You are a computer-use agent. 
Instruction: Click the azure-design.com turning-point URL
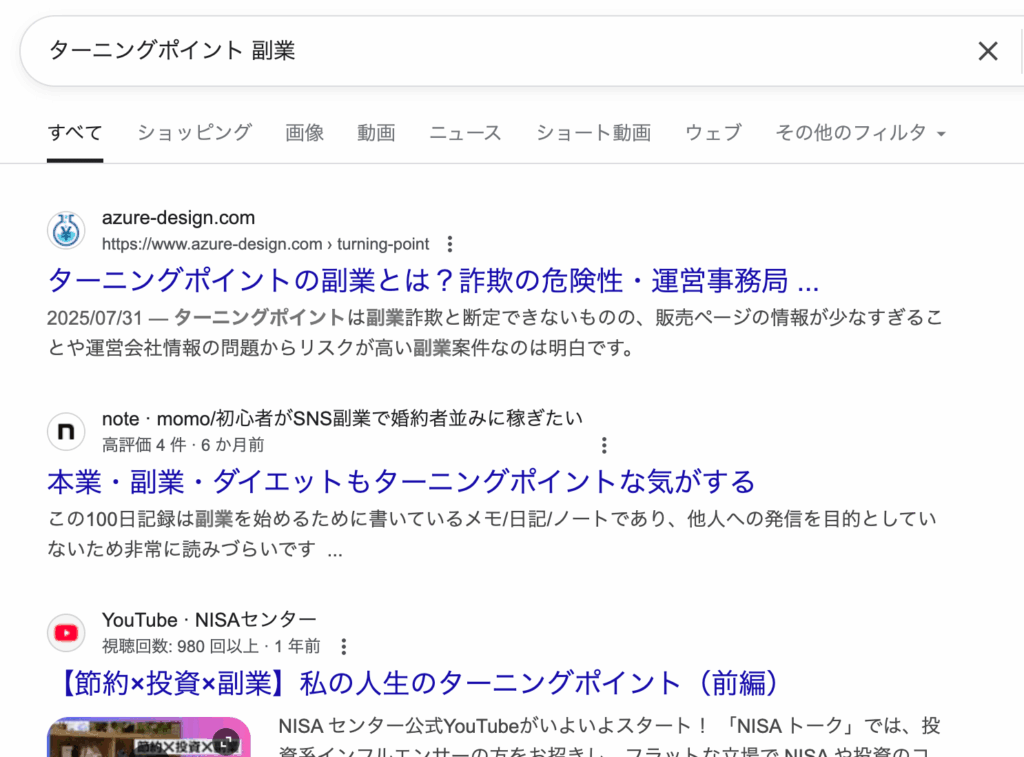(x=265, y=244)
